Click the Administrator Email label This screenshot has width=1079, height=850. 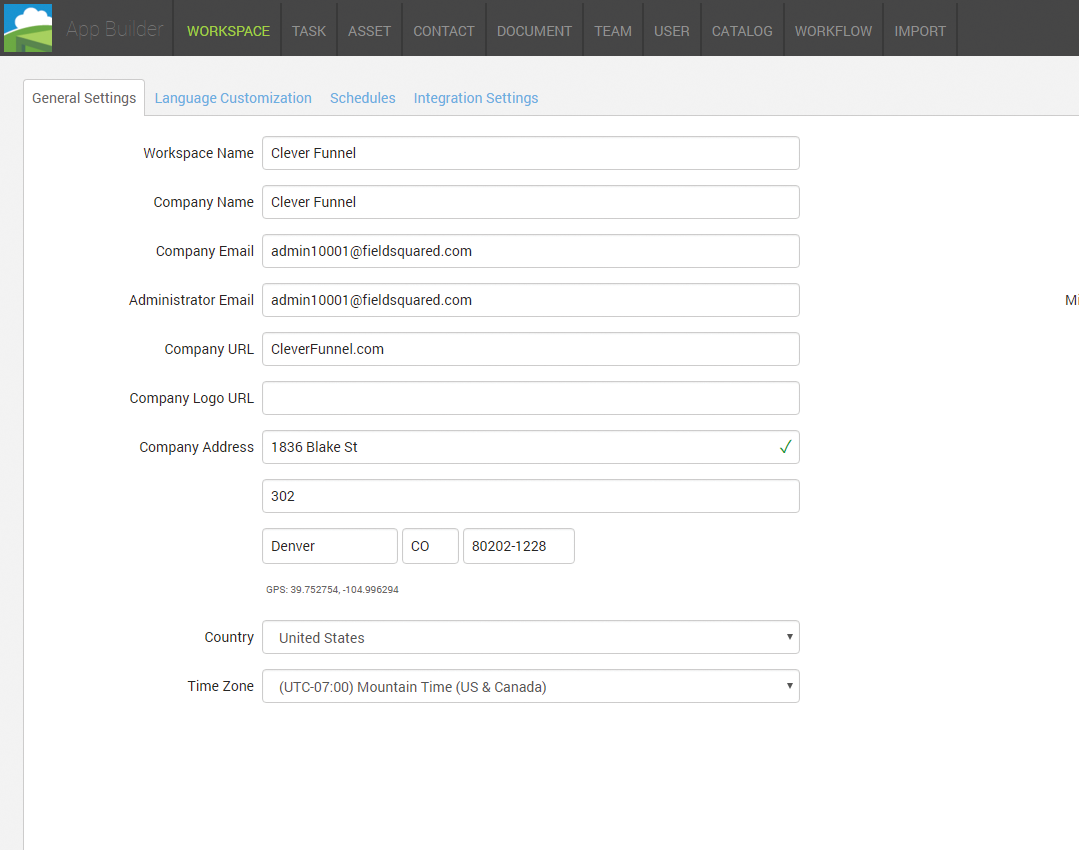click(x=191, y=300)
